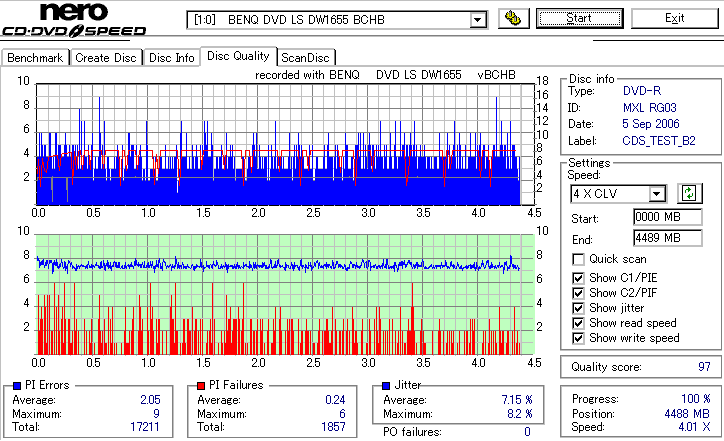Click the Progress value 100 %
Screen dimensions: 724x441
[696, 399]
